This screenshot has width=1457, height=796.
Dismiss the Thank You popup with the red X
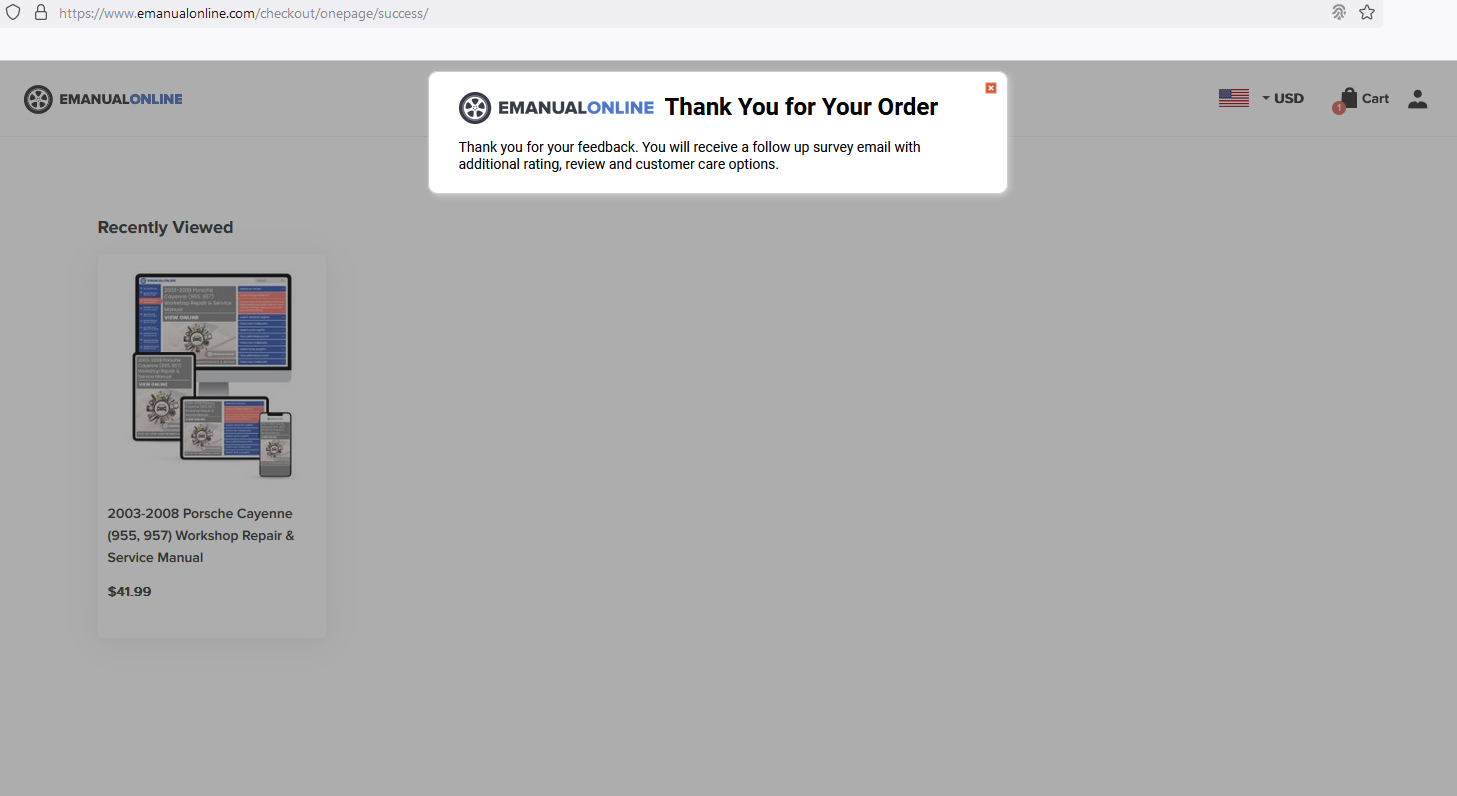(990, 88)
